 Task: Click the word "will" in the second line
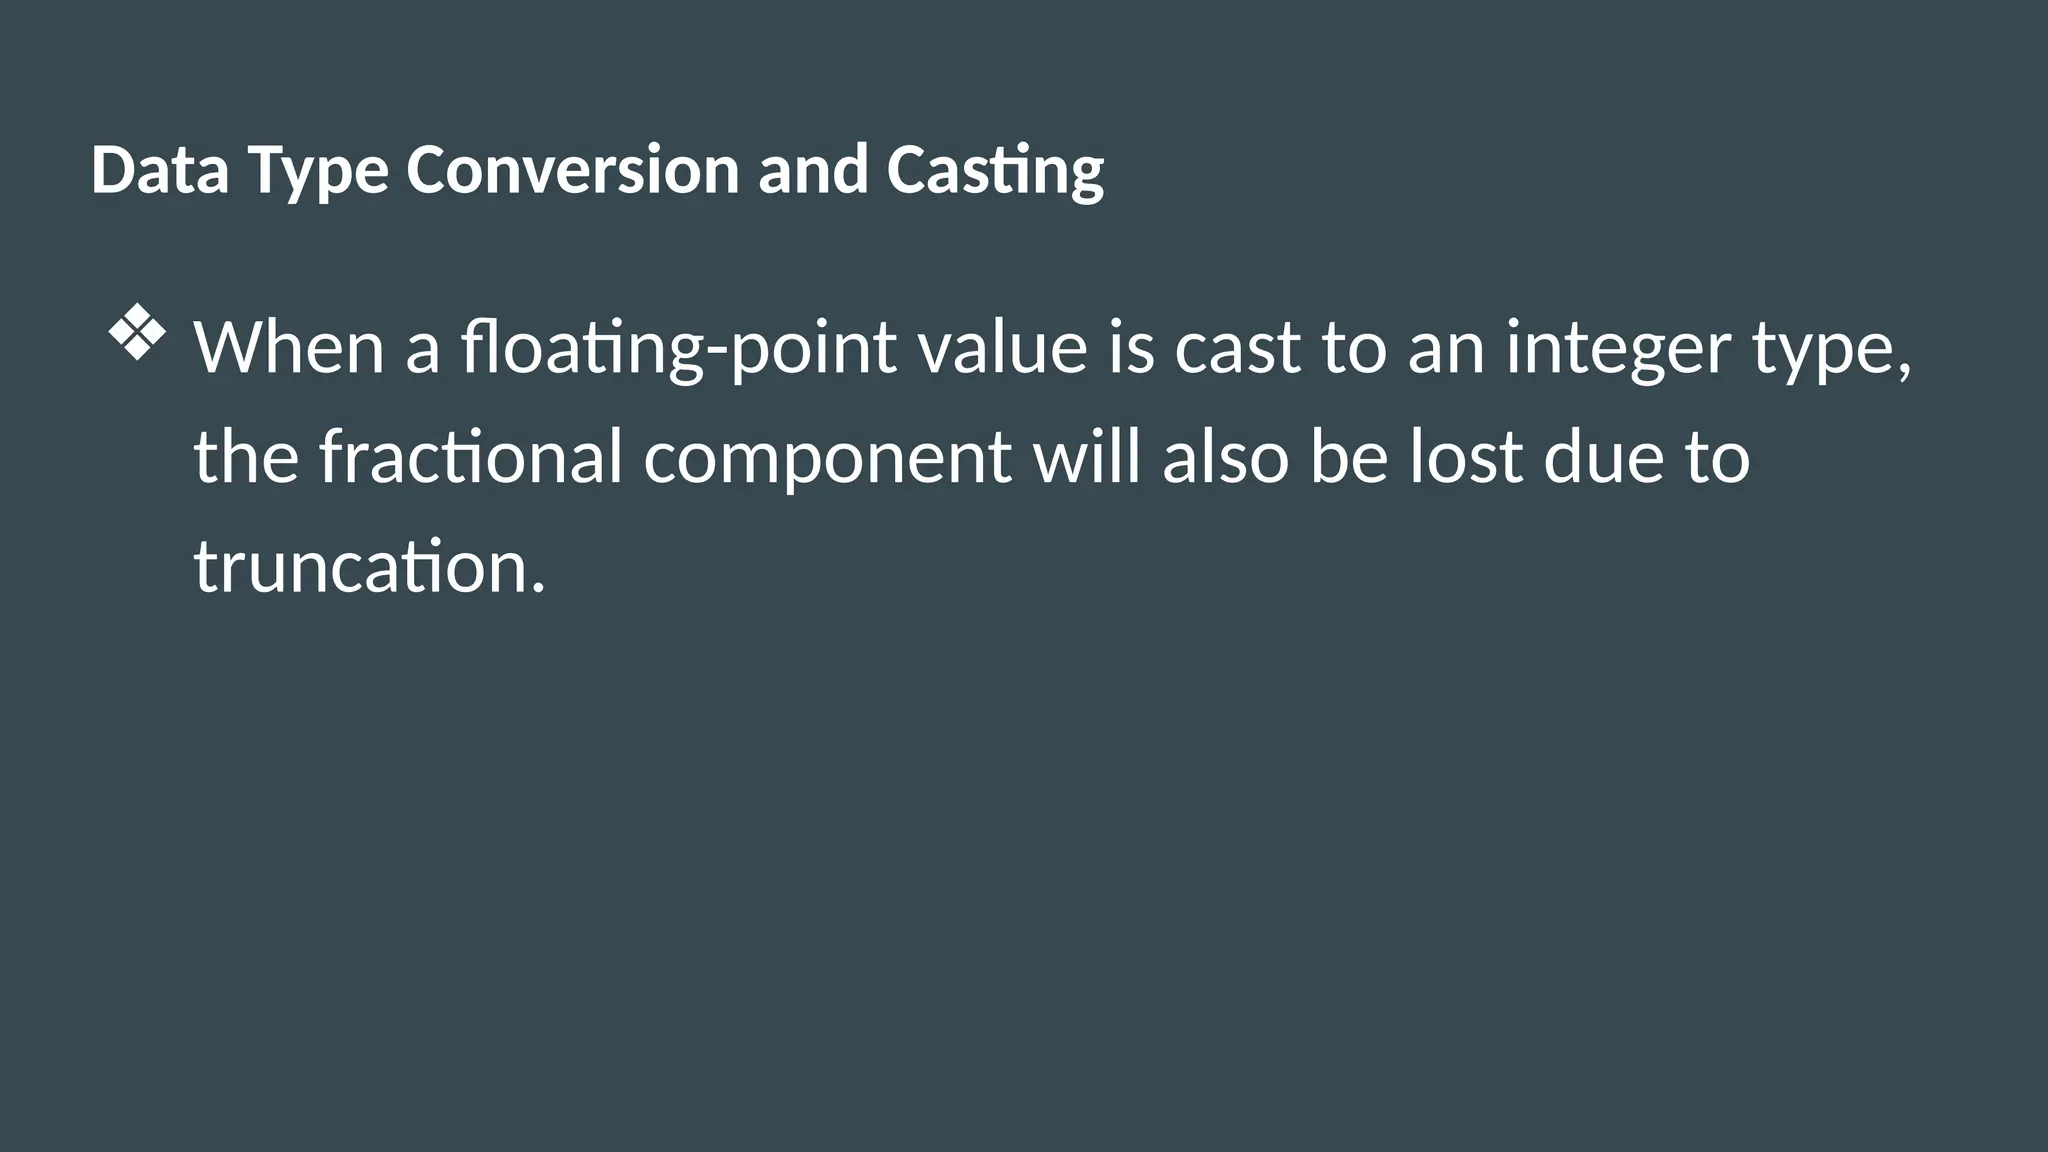[x=1087, y=456]
